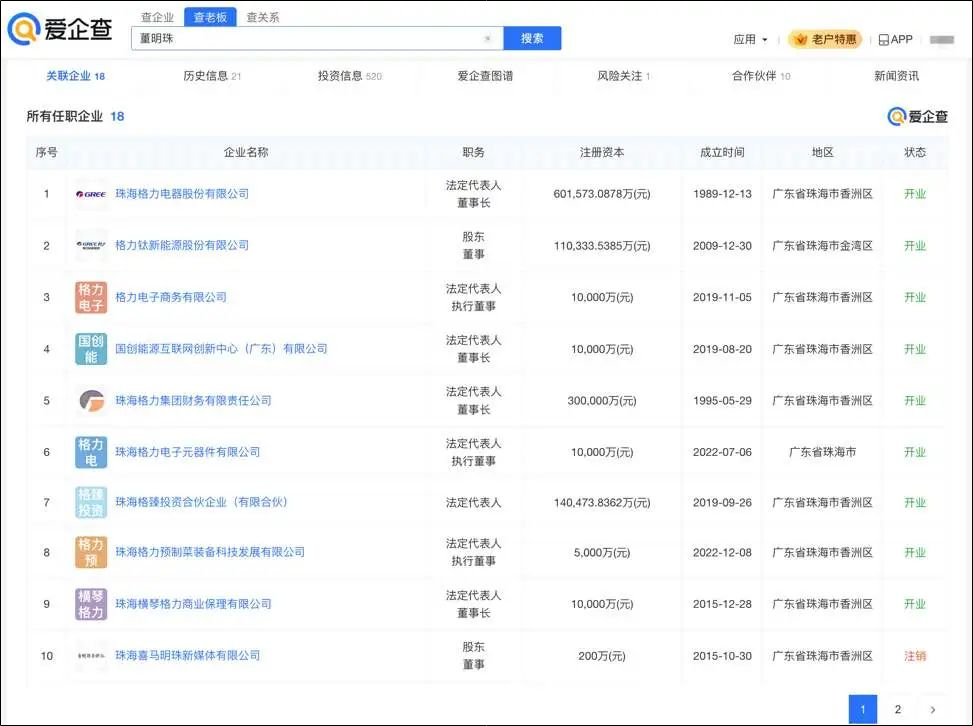
Task: Click the 格力预 logo tile in row 8
Action: [91, 552]
